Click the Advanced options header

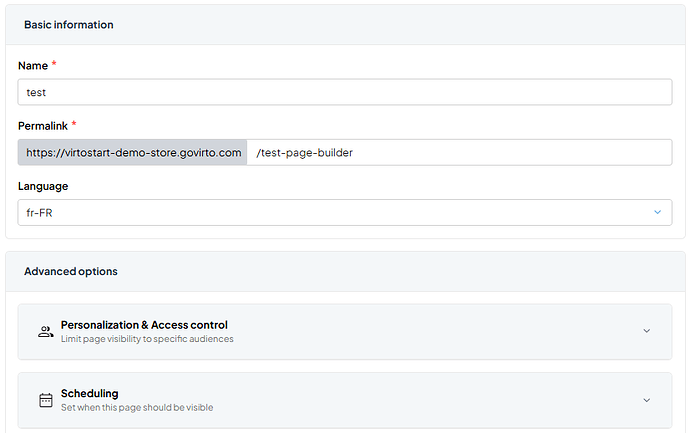coord(71,271)
